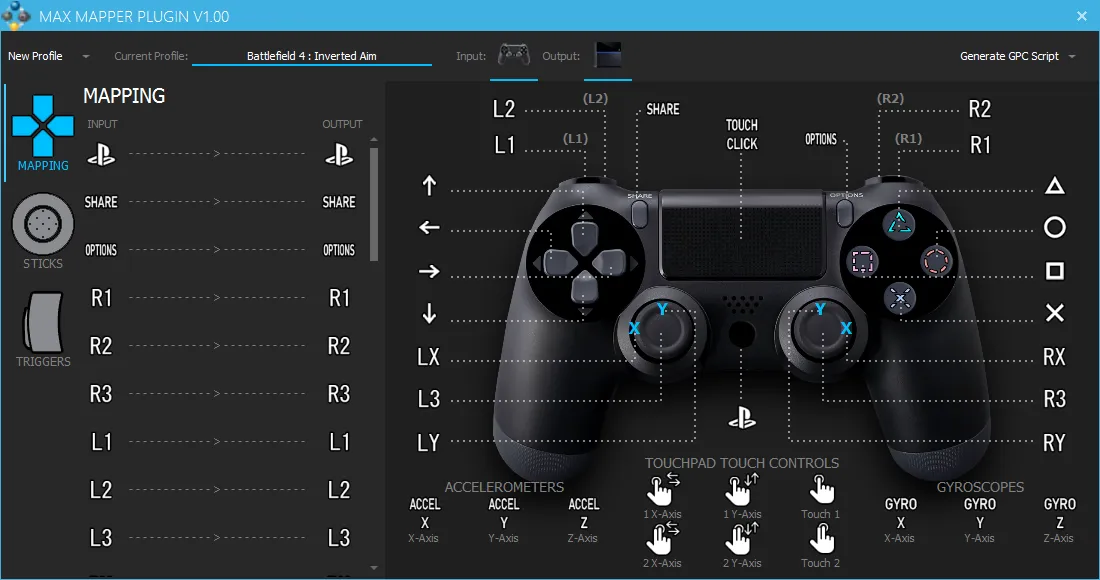Click the Square button icon on the right
The image size is (1100, 580).
pos(1054,271)
